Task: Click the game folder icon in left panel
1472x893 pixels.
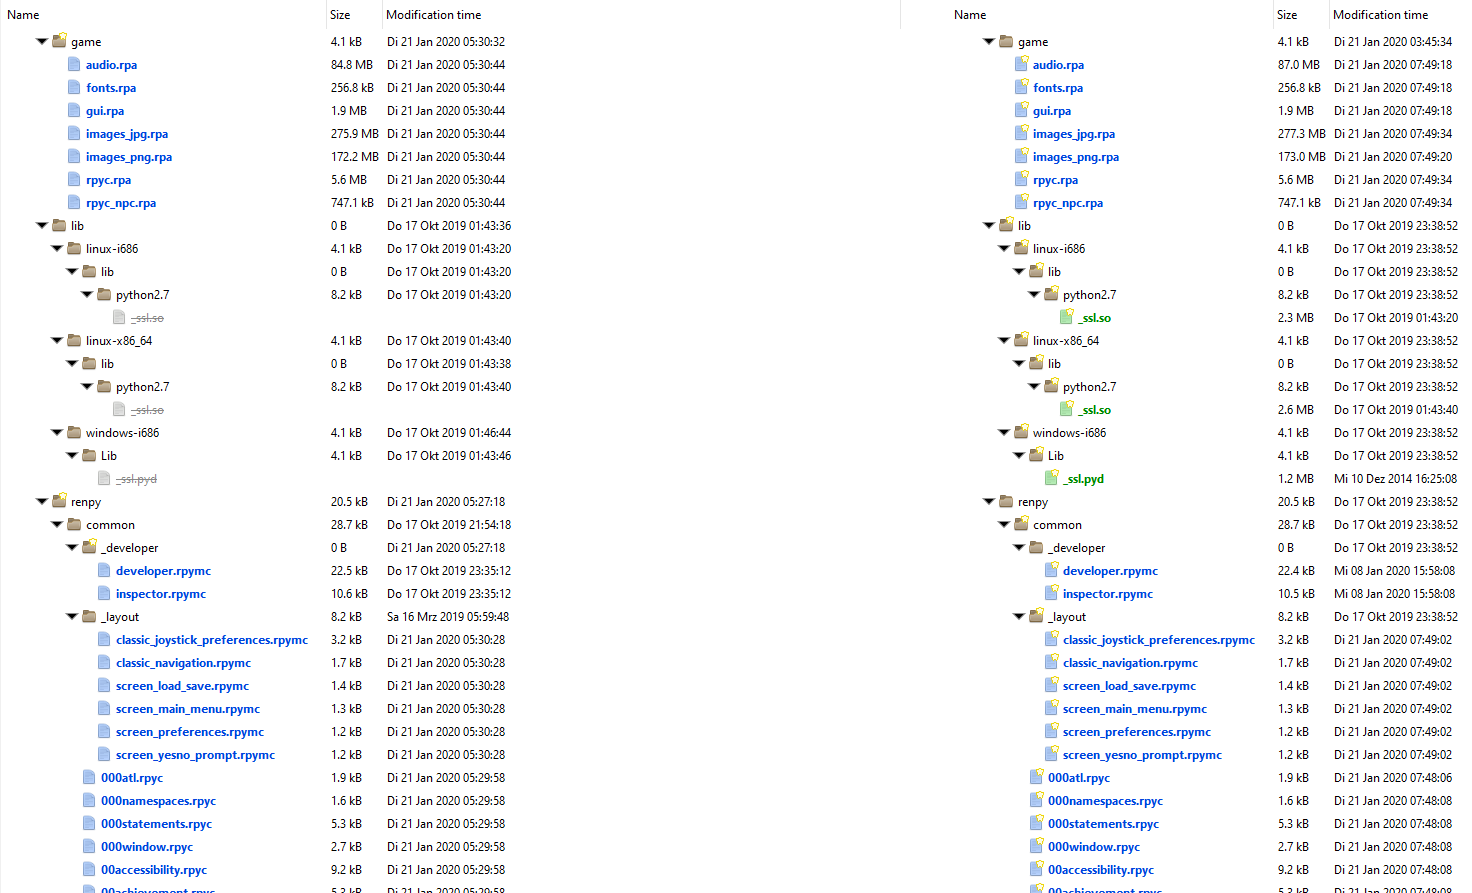Action: pyautogui.click(x=58, y=41)
